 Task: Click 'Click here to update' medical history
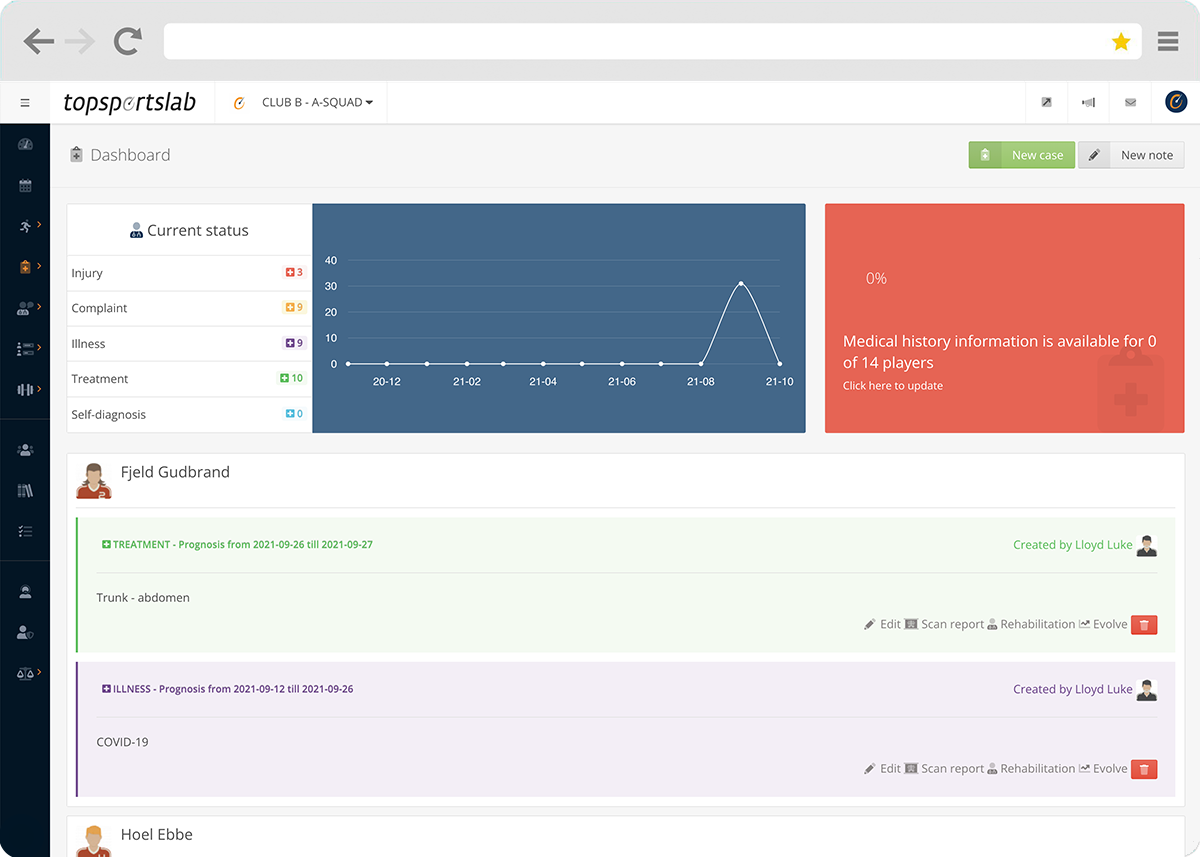click(x=893, y=386)
